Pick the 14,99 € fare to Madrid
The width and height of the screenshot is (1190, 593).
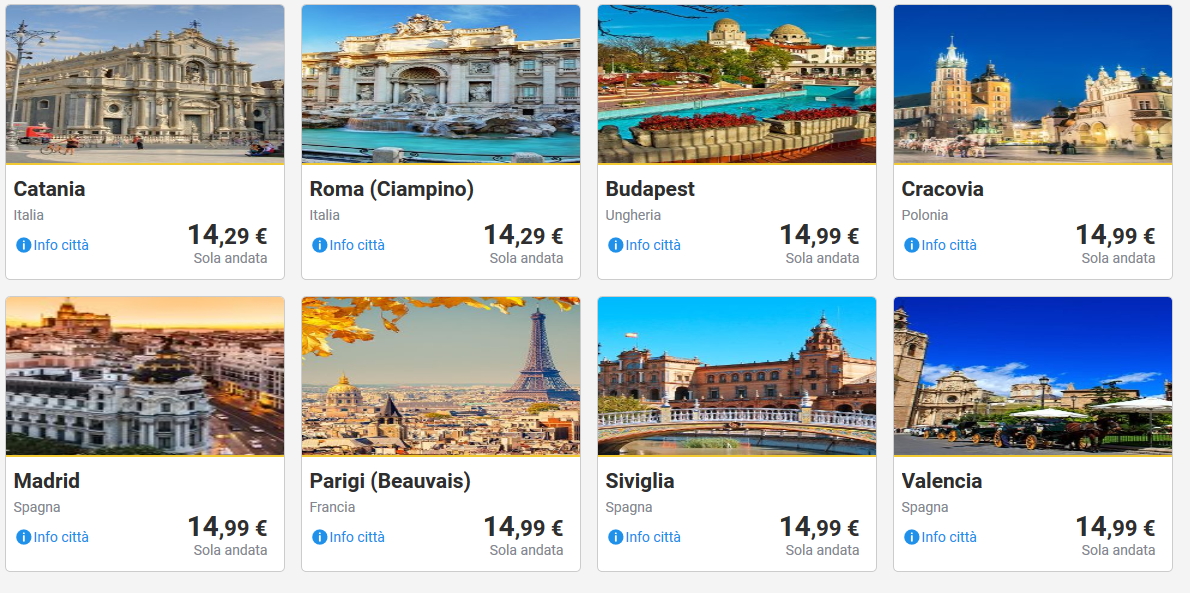tap(227, 528)
